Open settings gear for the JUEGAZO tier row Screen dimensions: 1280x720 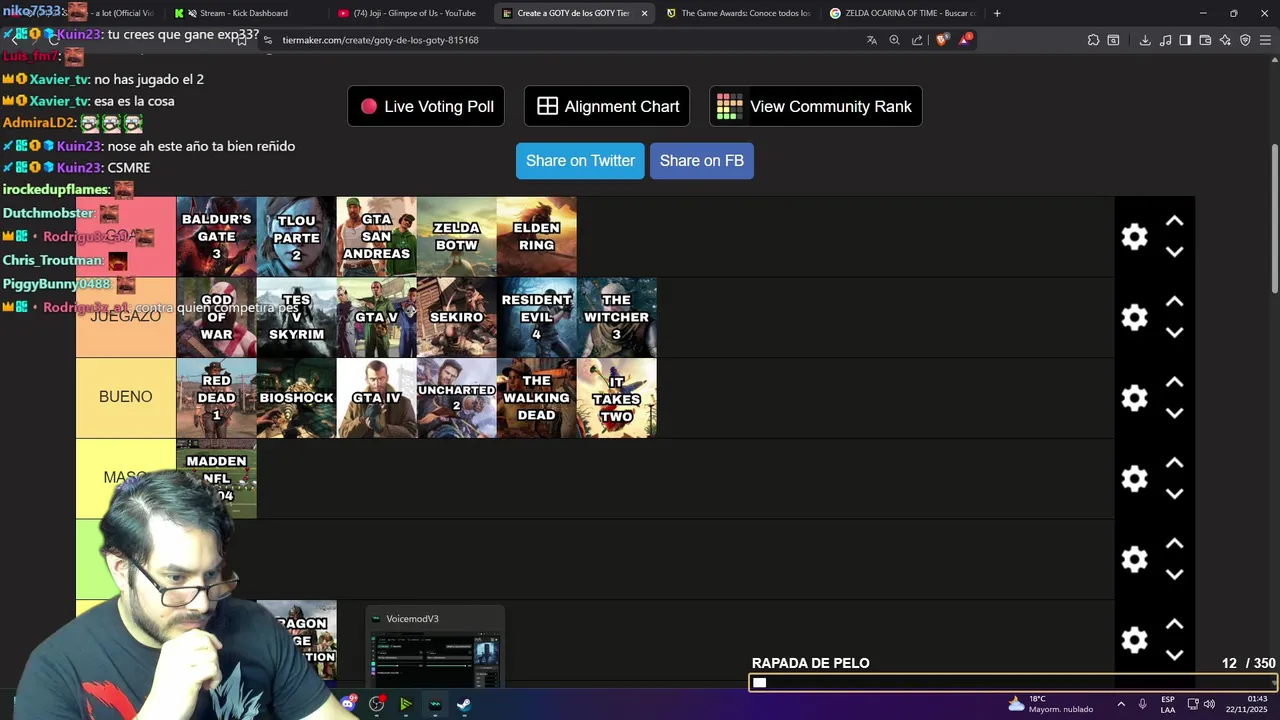click(x=1134, y=318)
